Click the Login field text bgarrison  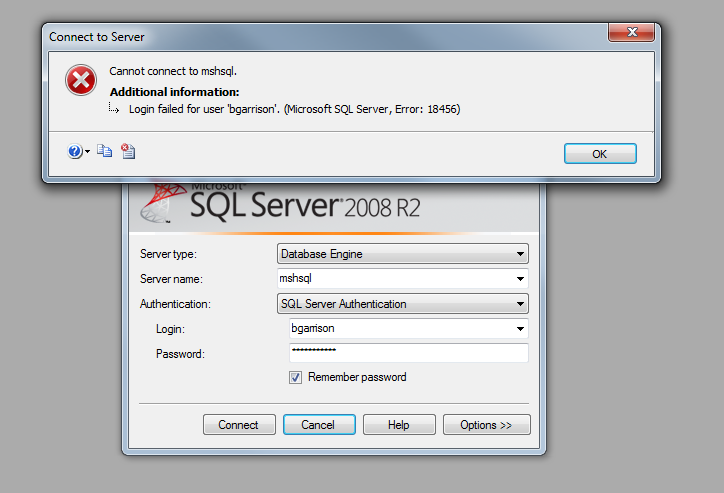[313, 328]
